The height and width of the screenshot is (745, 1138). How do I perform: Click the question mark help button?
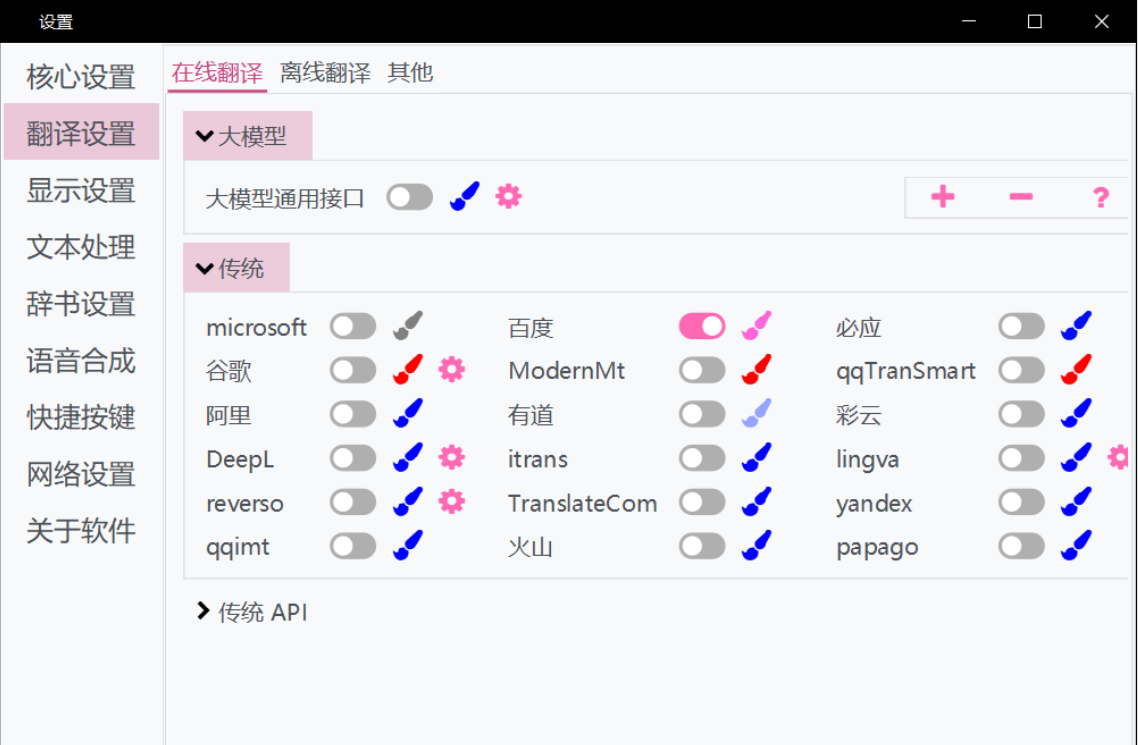coord(1100,197)
